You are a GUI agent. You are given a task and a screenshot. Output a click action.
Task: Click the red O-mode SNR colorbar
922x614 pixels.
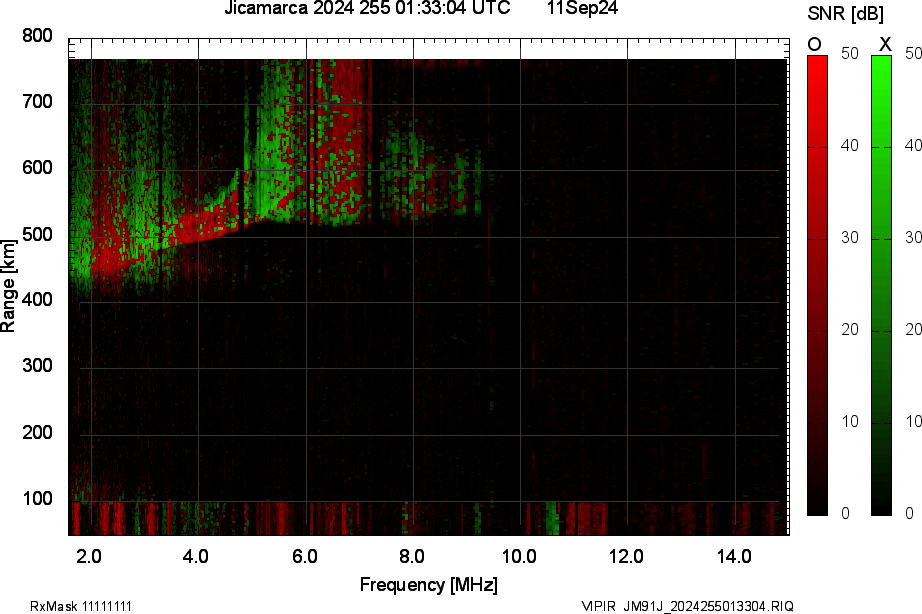tap(817, 285)
